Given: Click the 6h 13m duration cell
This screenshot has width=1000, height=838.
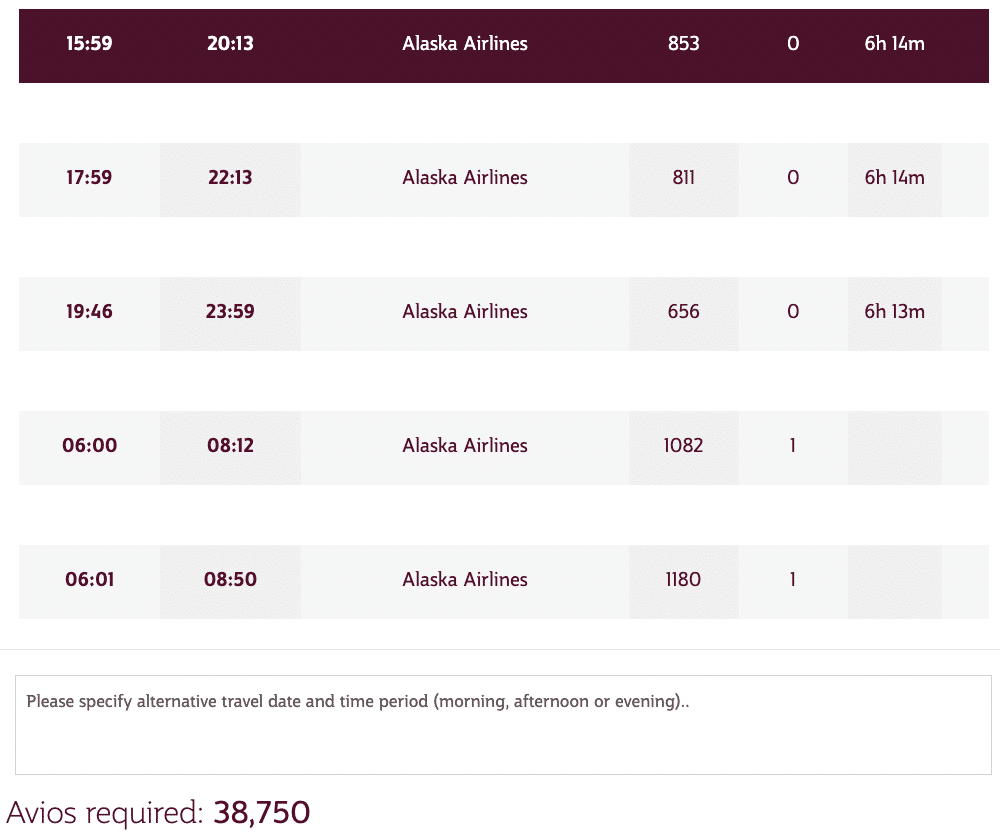Looking at the screenshot, I should (x=894, y=312).
